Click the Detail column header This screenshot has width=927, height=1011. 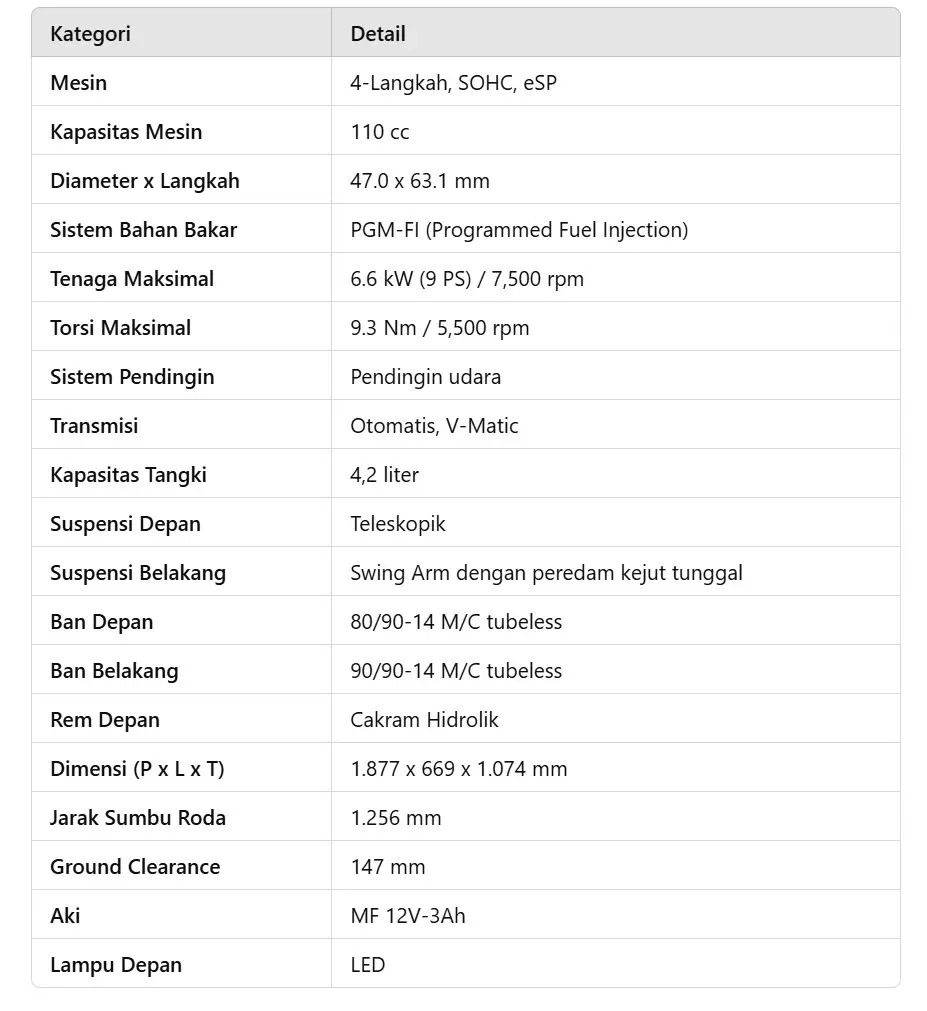[378, 34]
